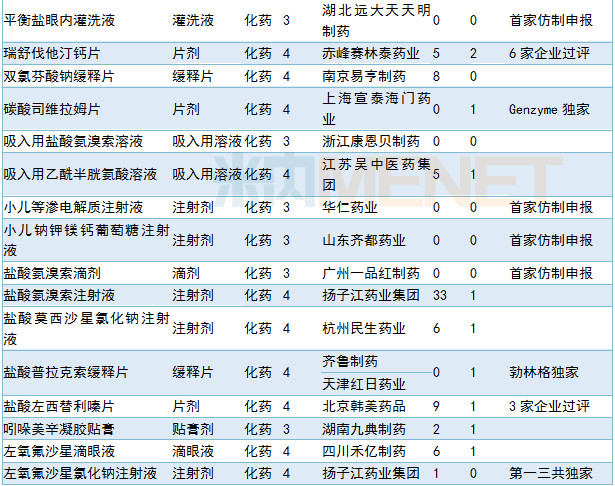The image size is (615, 486).
Task: Click value 8 in 南京易亨制药 row
Action: pos(436,76)
